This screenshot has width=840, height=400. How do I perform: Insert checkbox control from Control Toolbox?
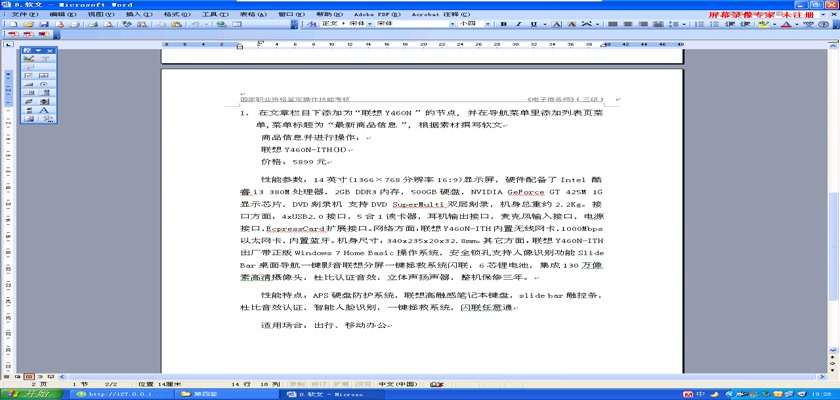coord(28,76)
